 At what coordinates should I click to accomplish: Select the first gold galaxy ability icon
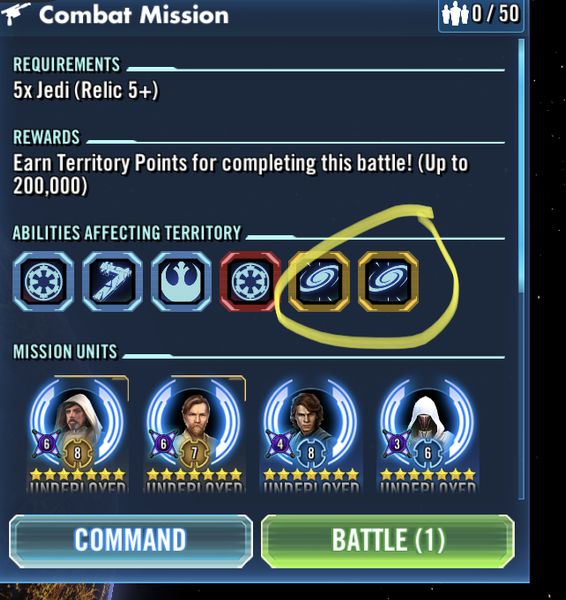319,281
